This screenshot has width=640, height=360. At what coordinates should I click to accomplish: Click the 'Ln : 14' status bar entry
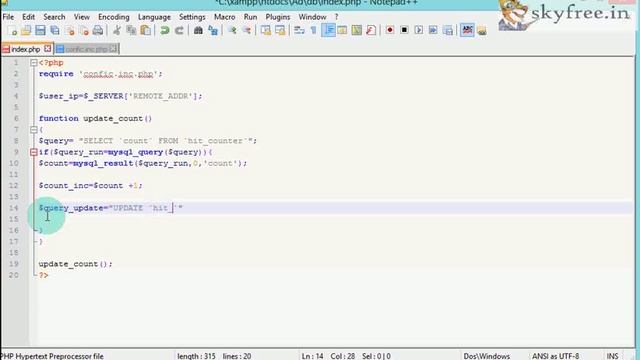[x=312, y=356]
